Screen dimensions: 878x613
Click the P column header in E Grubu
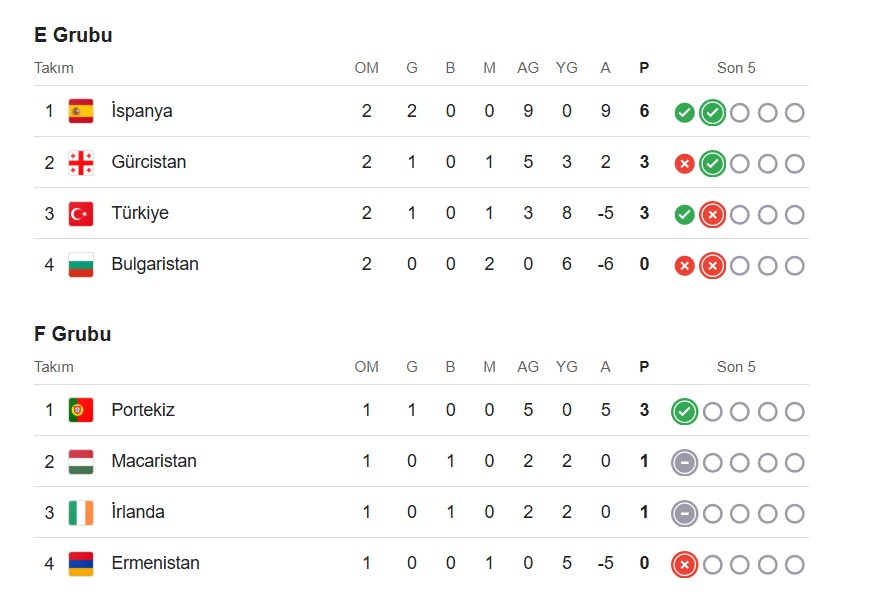pyautogui.click(x=644, y=68)
